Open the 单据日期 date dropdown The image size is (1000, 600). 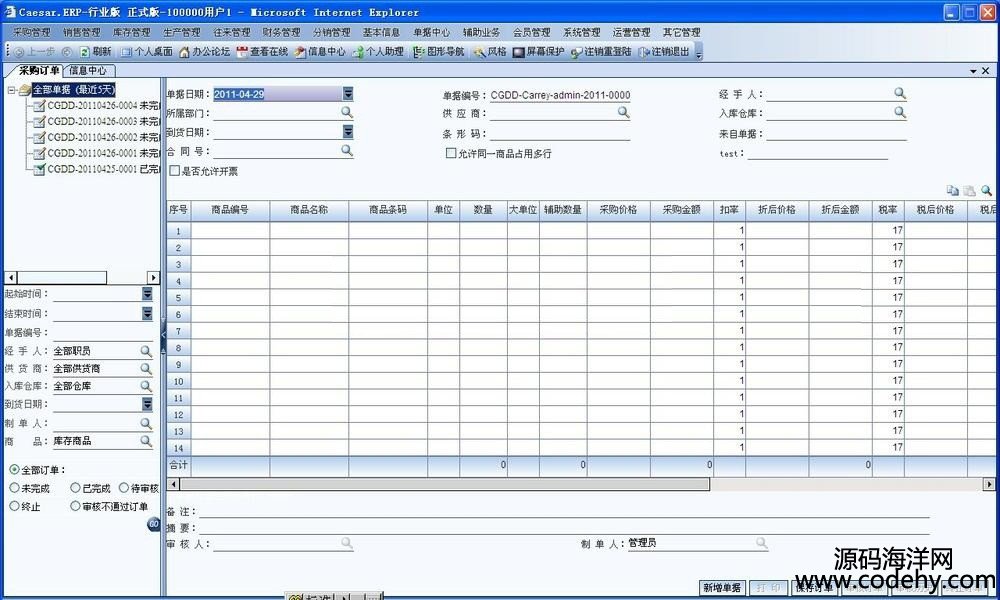pyautogui.click(x=348, y=94)
